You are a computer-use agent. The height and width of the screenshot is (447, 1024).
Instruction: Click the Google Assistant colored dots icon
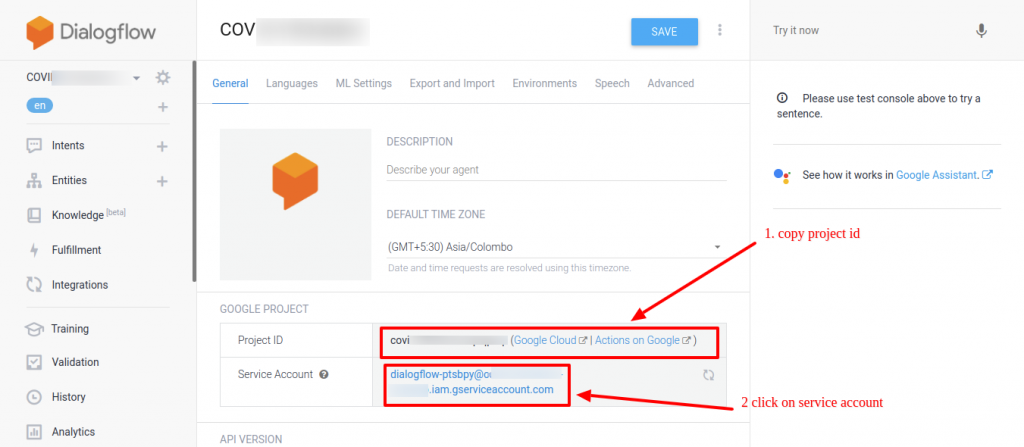782,175
